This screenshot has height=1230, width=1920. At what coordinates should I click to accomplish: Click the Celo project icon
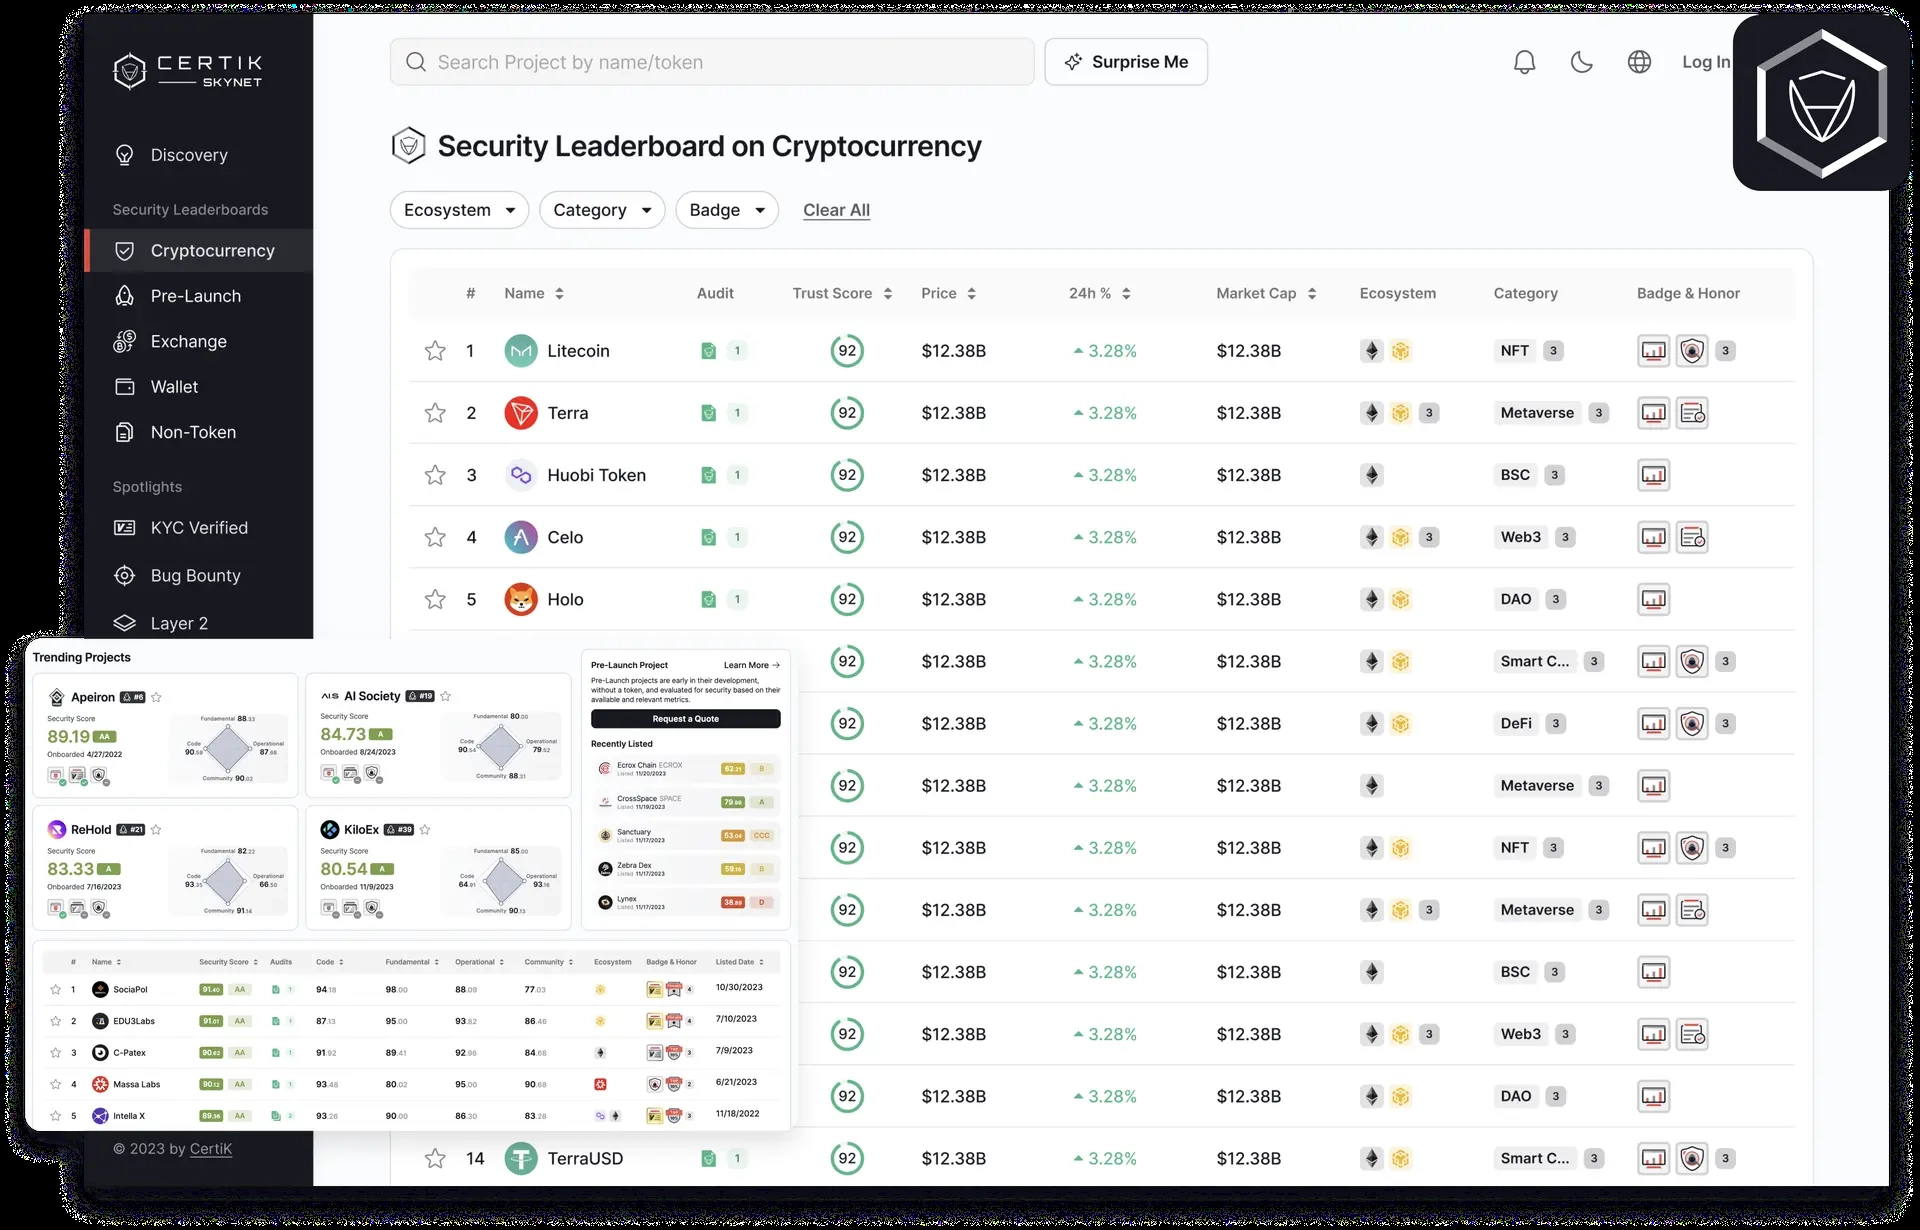(x=521, y=537)
